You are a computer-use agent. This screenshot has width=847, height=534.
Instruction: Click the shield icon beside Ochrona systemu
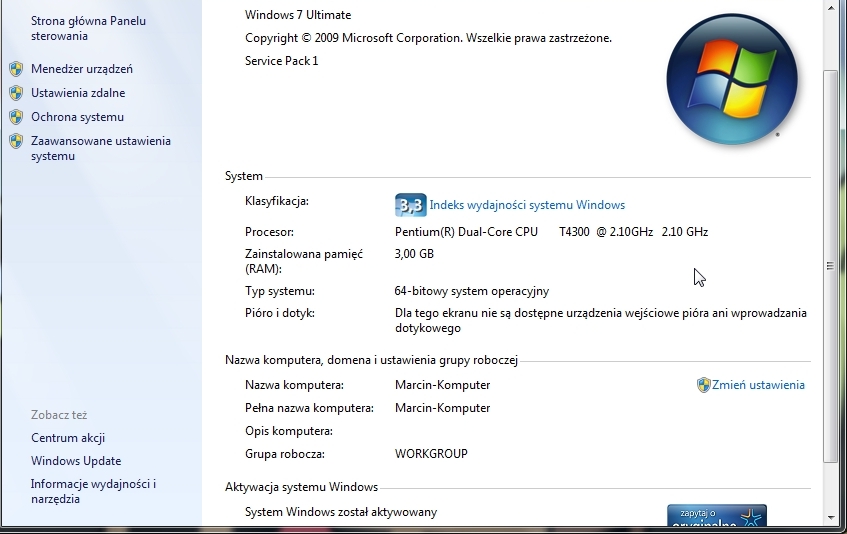click(16, 117)
